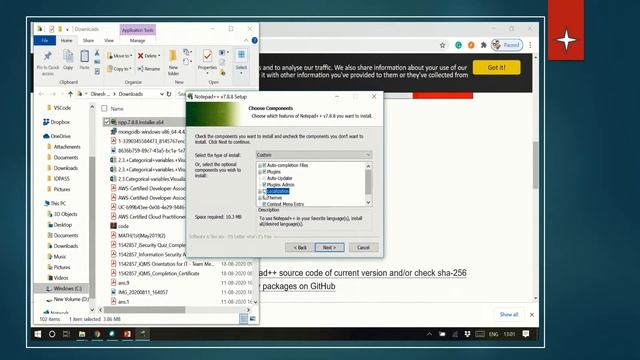Expand the Themes tree node in installer
The height and width of the screenshot is (360, 640).
260,198
